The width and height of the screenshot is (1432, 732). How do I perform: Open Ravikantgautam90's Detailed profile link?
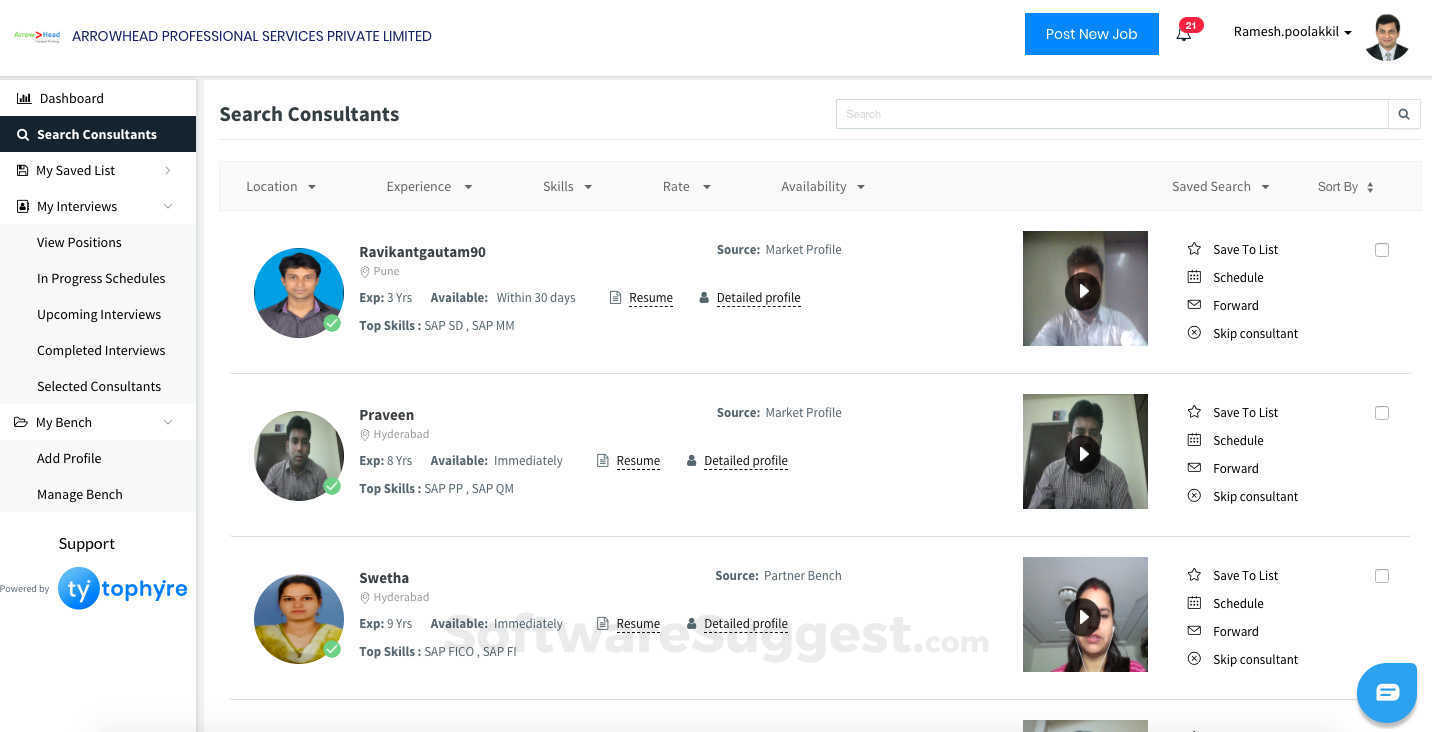759,298
